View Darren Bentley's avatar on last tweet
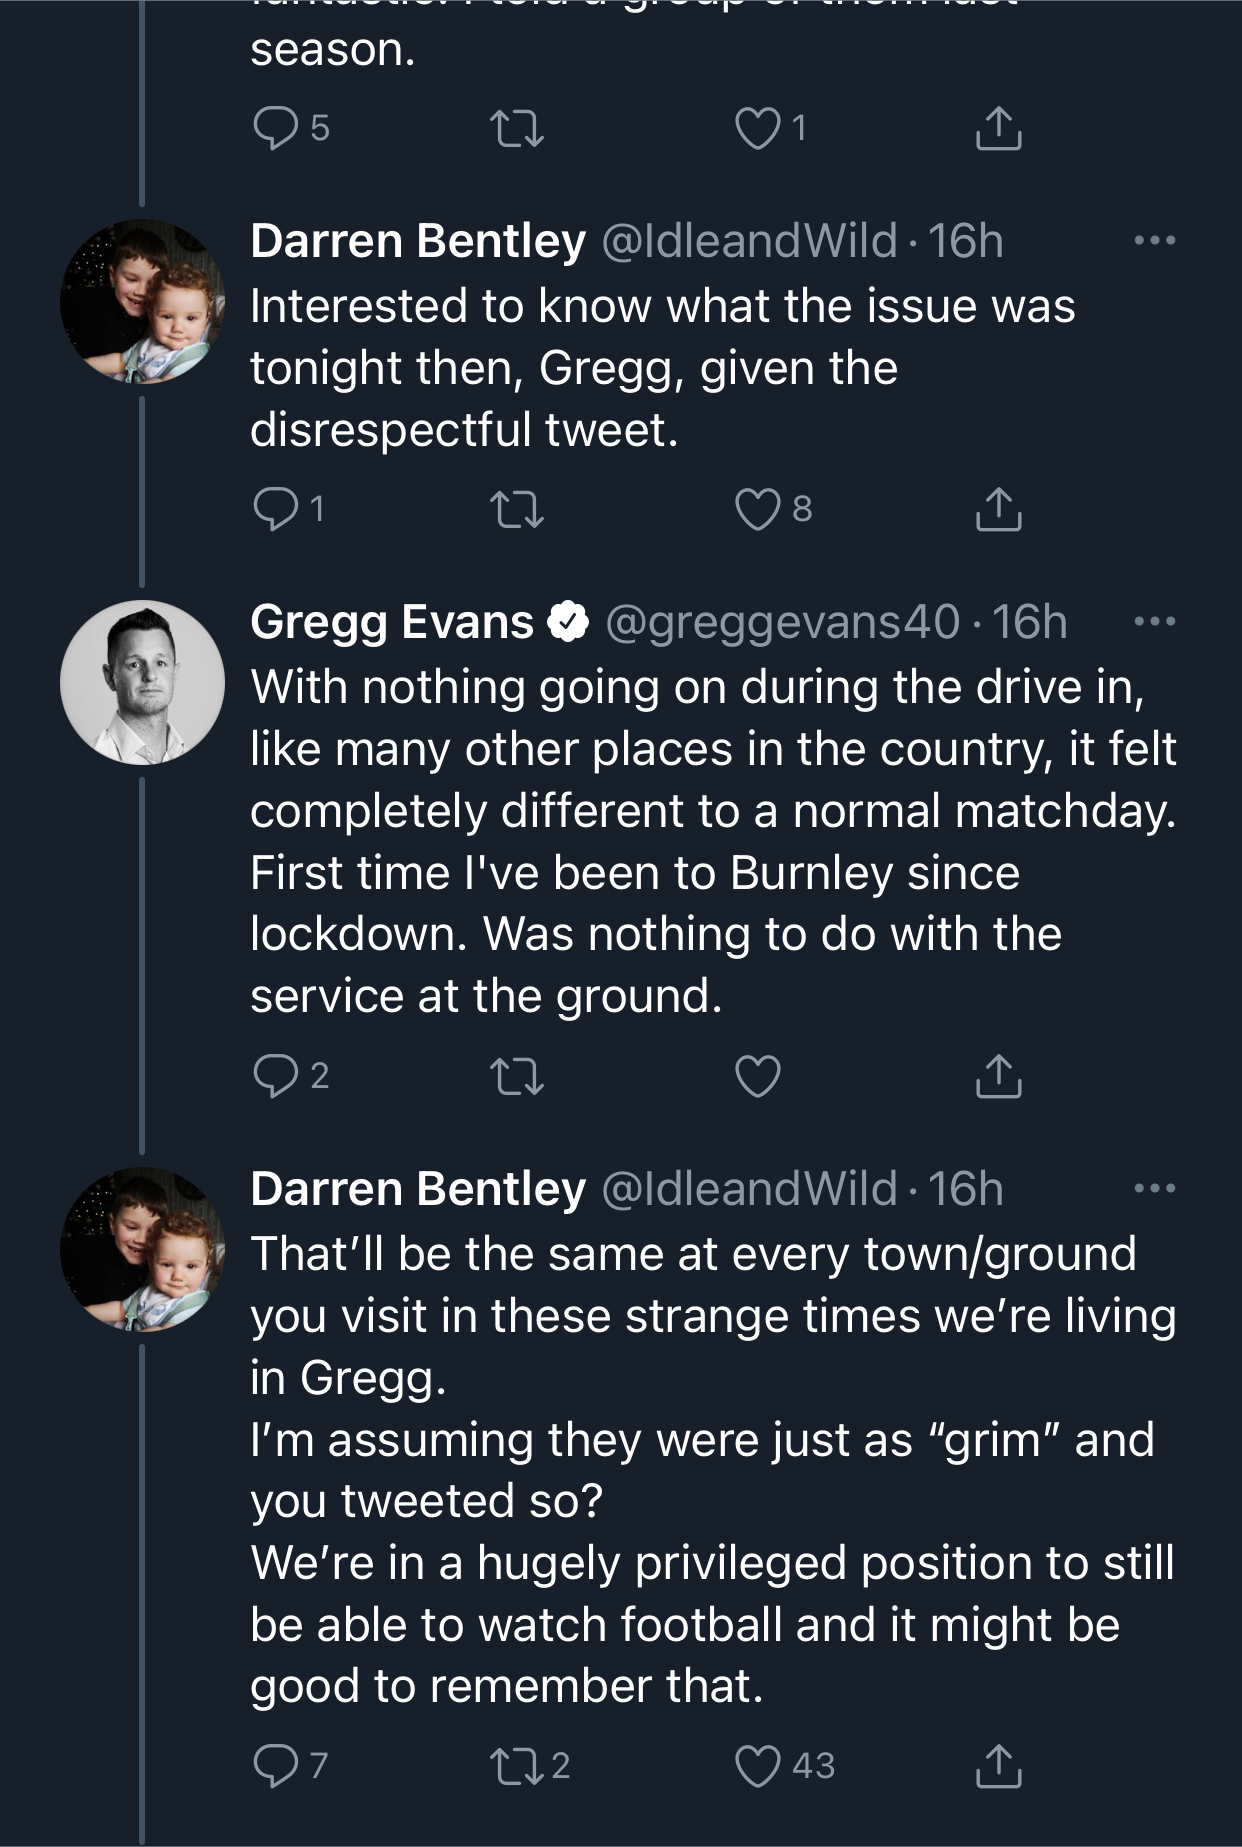Viewport: 1242px width, 1847px height. pyautogui.click(x=142, y=1249)
